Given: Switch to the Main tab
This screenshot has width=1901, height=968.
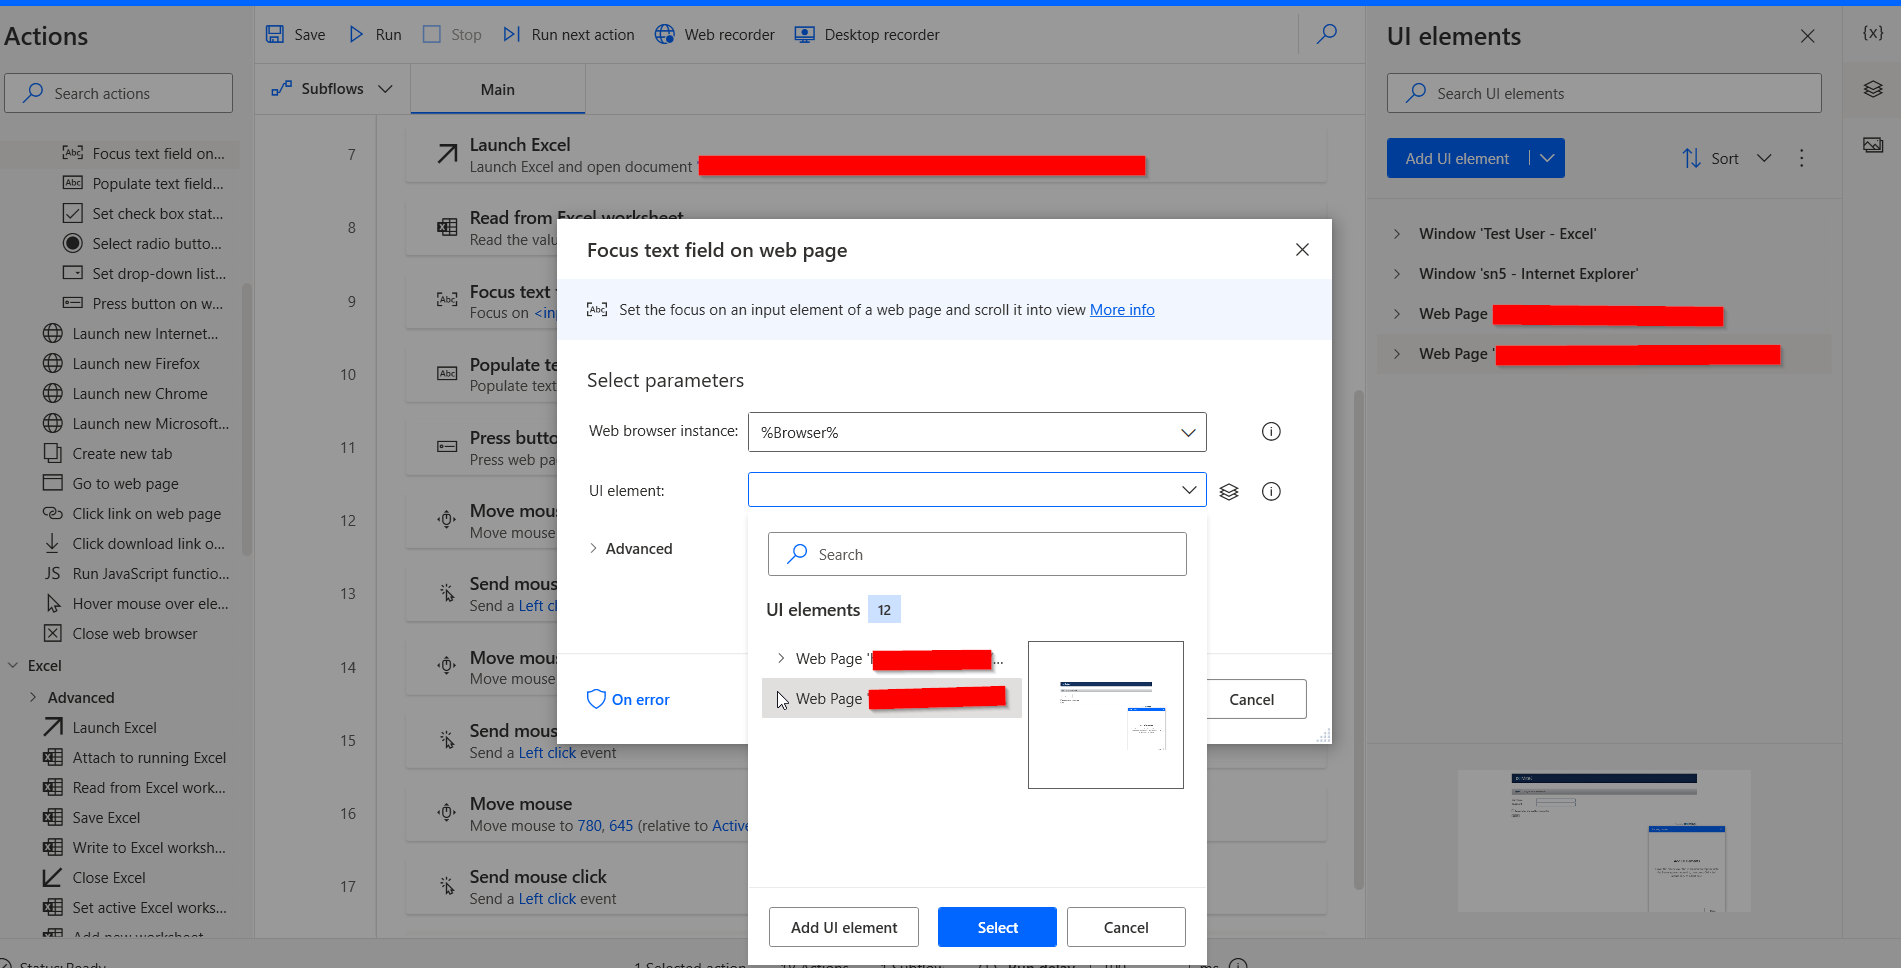Looking at the screenshot, I should coord(497,89).
